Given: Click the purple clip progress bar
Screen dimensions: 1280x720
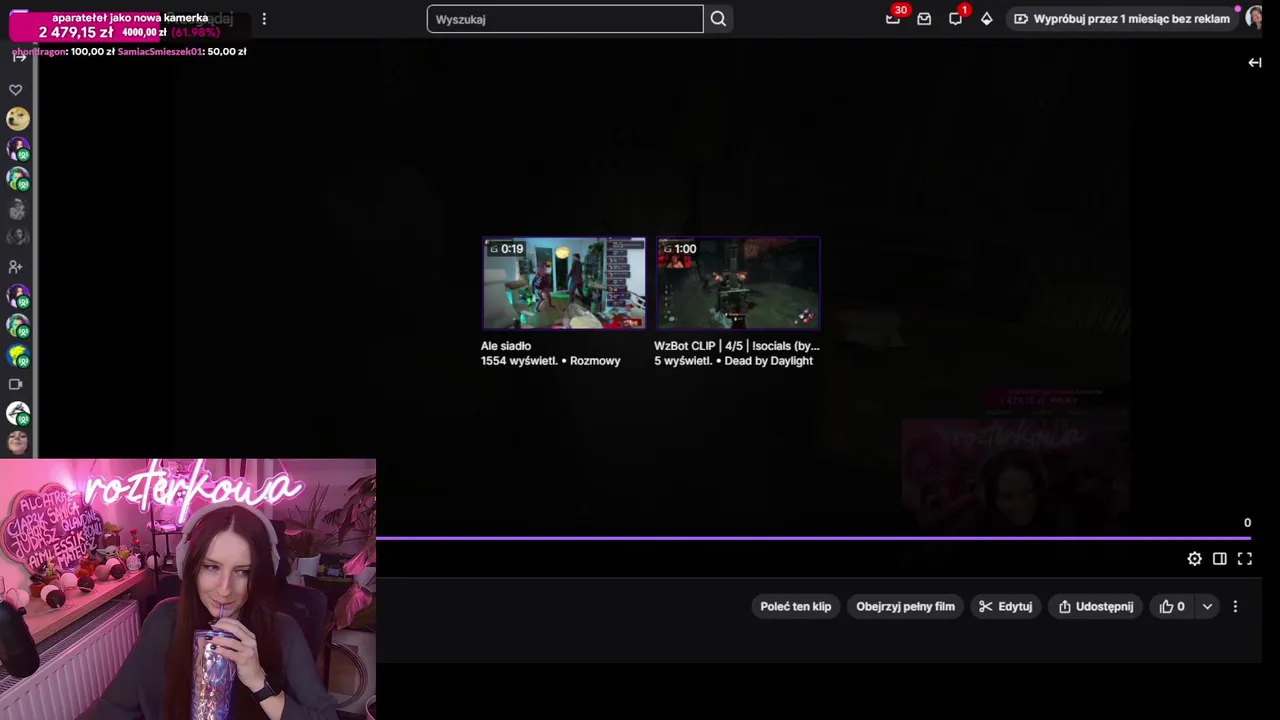Looking at the screenshot, I should [x=813, y=538].
